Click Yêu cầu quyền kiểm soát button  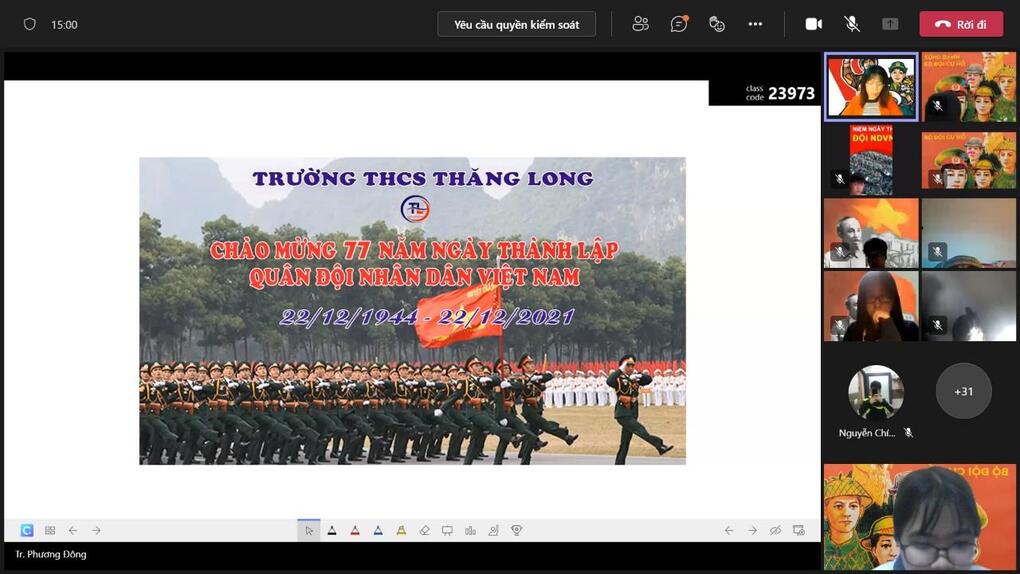[x=517, y=25]
